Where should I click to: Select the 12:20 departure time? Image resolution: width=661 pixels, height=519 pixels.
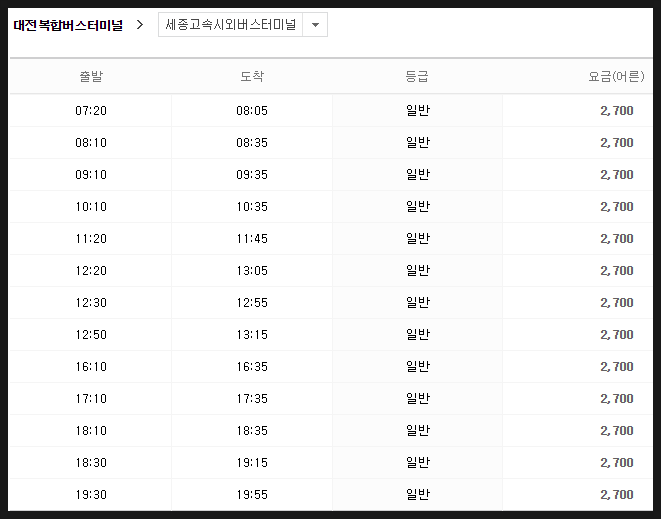tap(91, 271)
